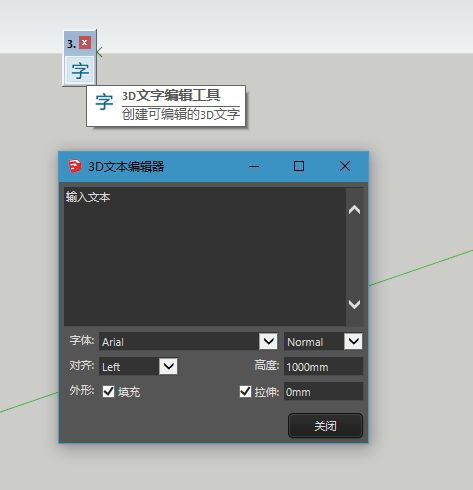This screenshot has width=473, height=490.
Task: Minimize the 3D文本编辑器 window
Action: (254, 166)
